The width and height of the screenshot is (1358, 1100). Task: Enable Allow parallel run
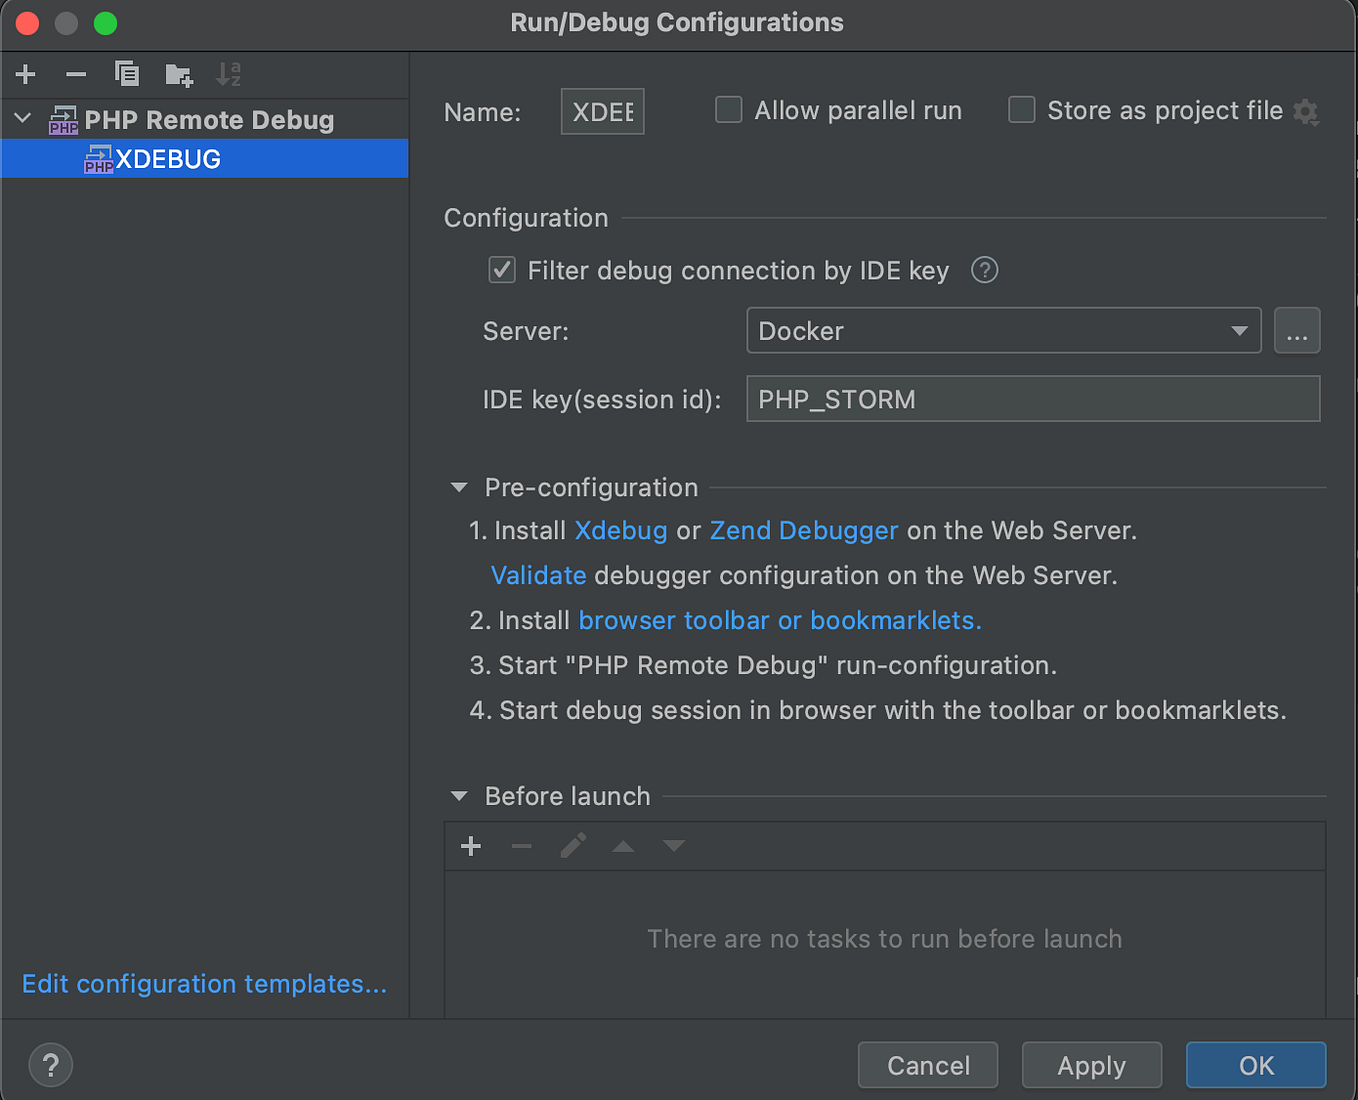728,110
